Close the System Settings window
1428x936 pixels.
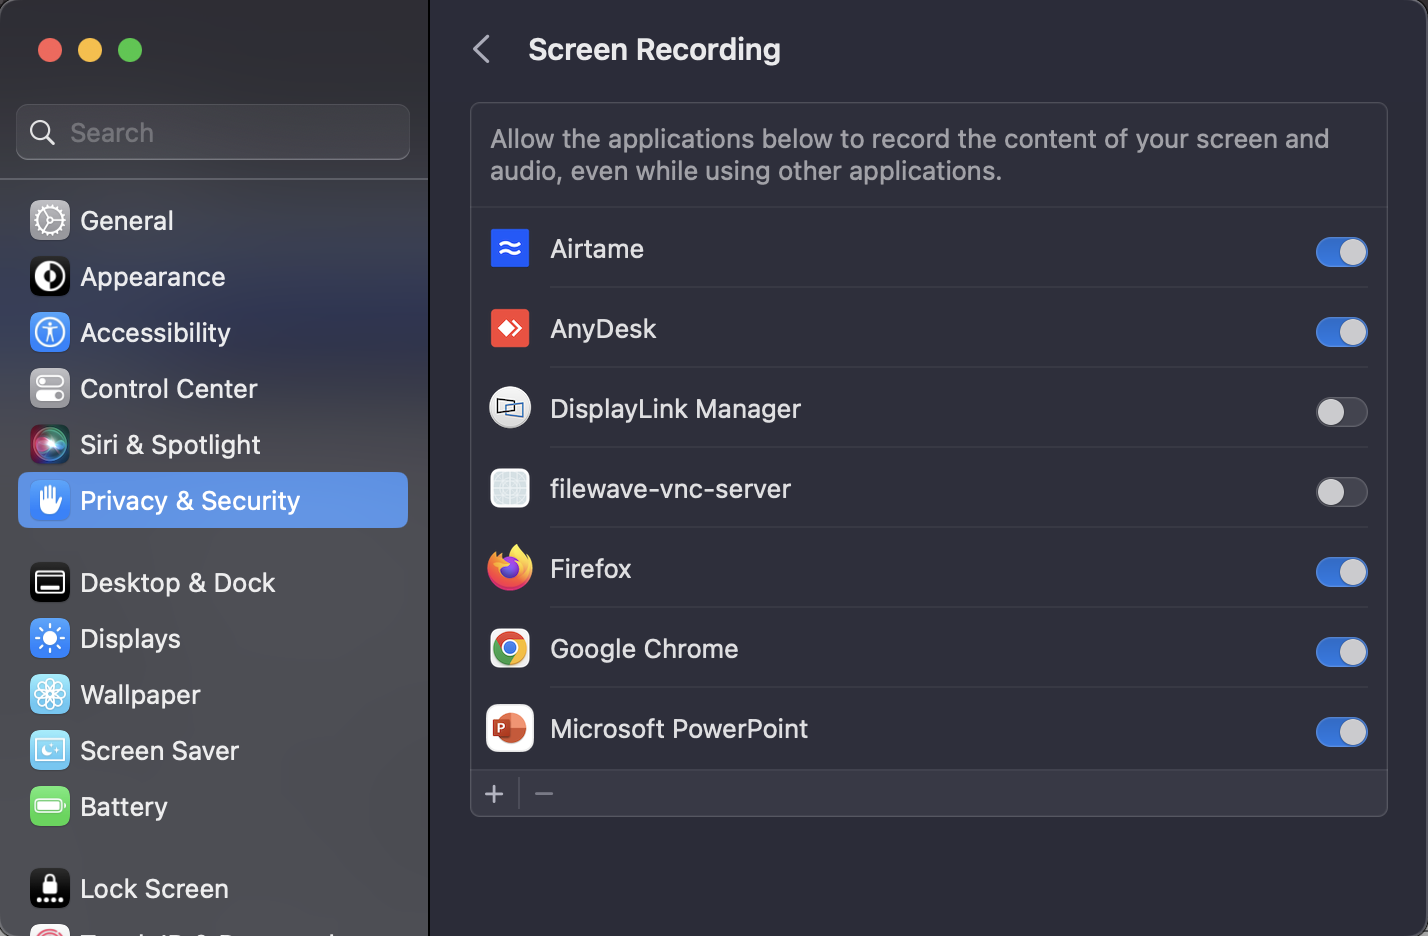pyautogui.click(x=50, y=50)
